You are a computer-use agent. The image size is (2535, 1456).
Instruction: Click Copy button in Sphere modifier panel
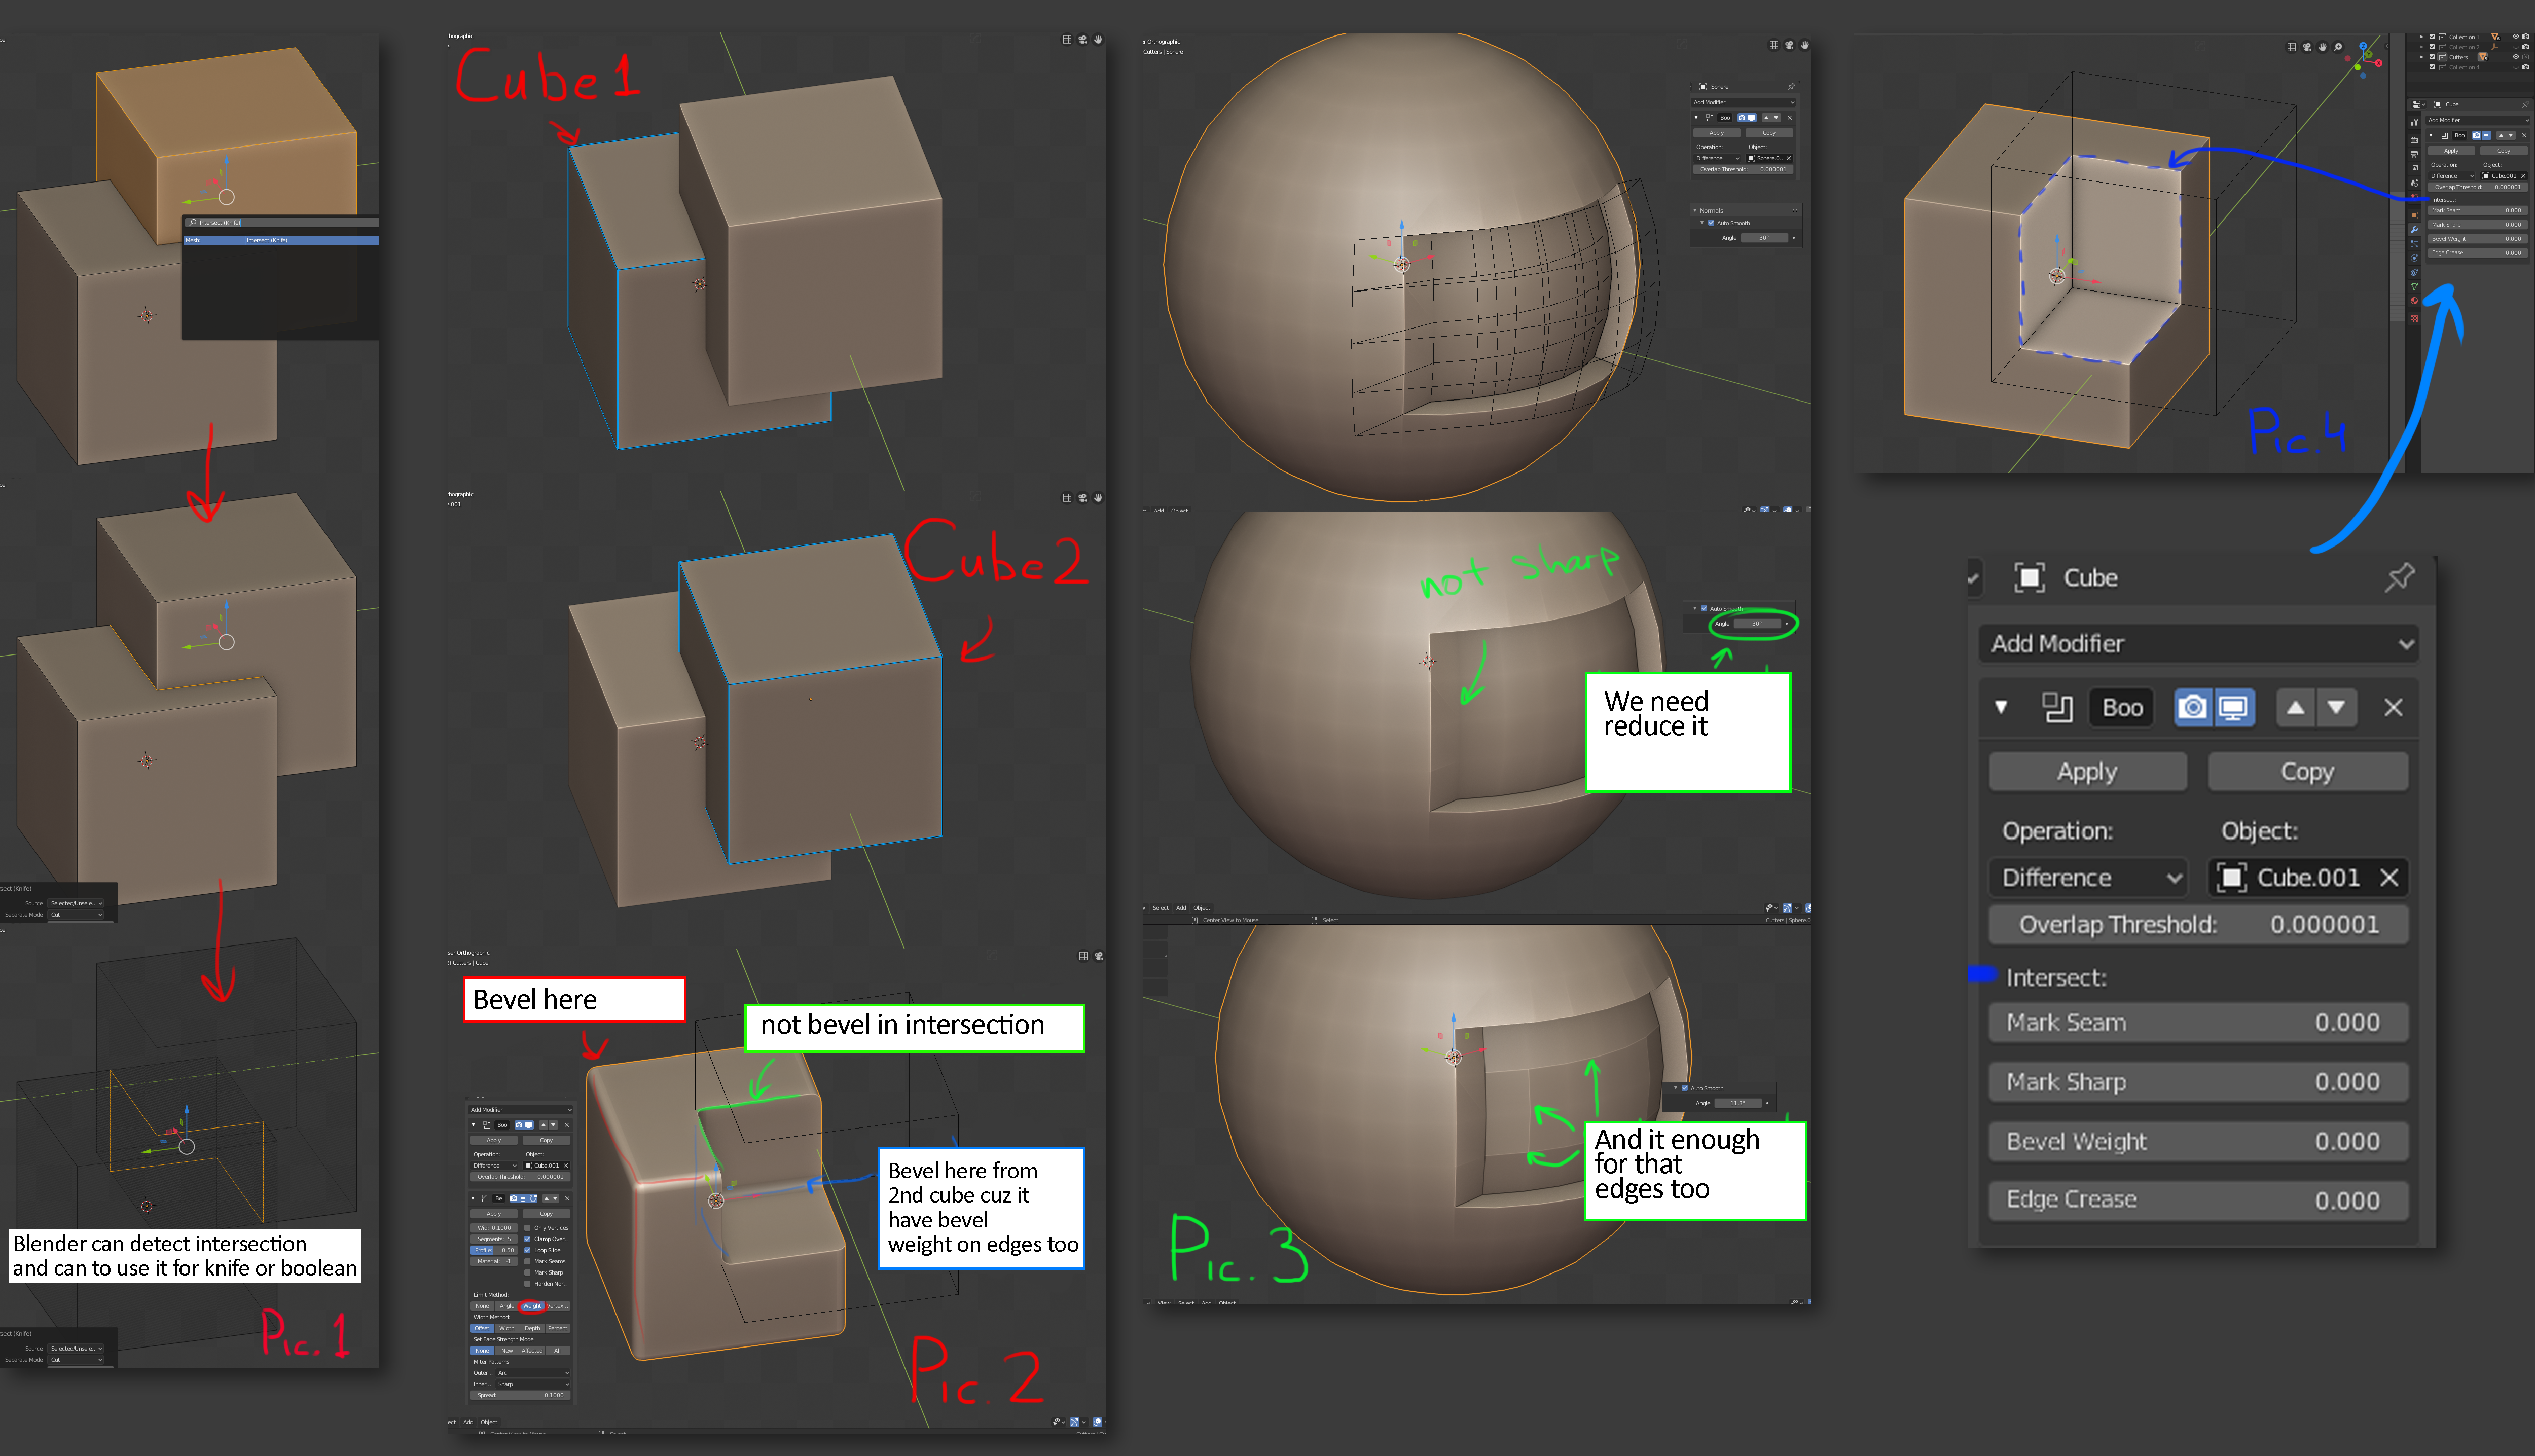pos(1769,133)
